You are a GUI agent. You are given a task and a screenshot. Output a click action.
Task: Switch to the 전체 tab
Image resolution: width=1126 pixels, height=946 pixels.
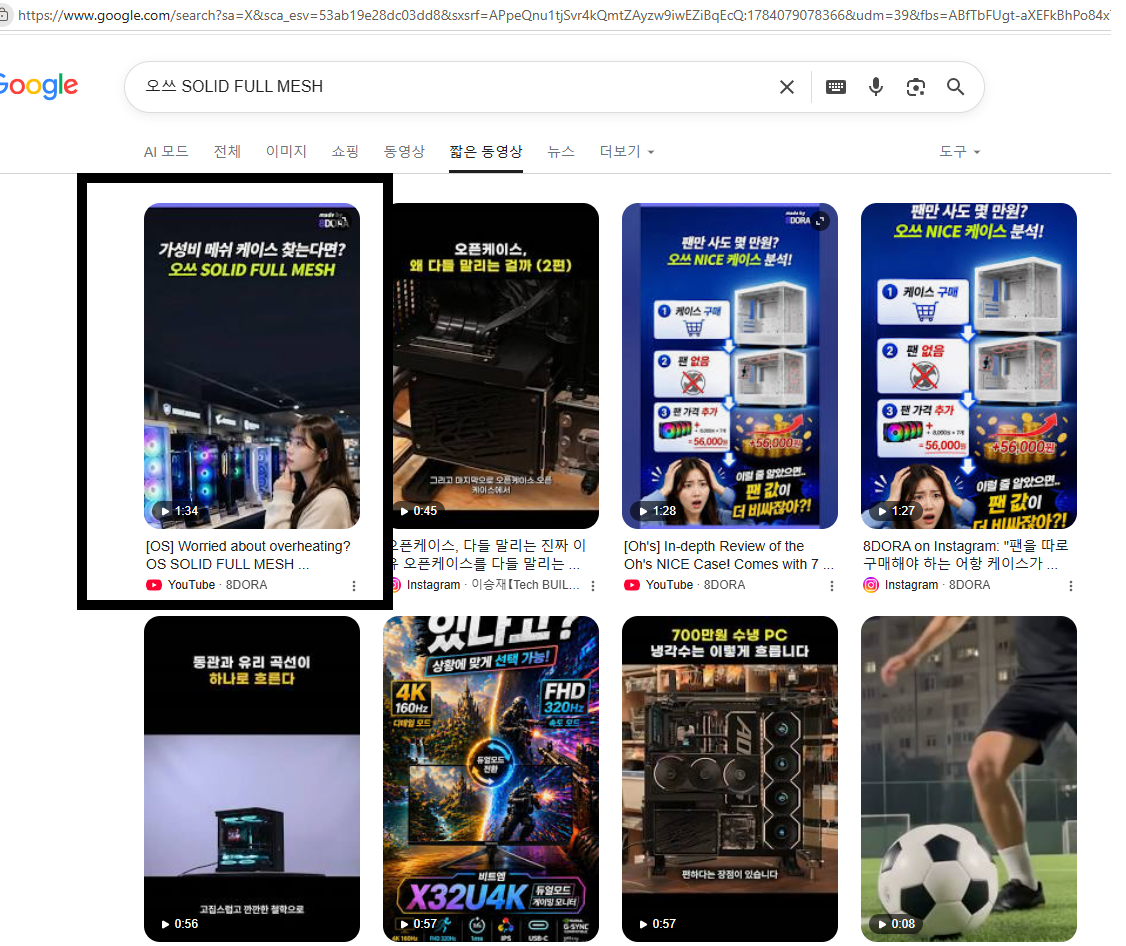(227, 152)
